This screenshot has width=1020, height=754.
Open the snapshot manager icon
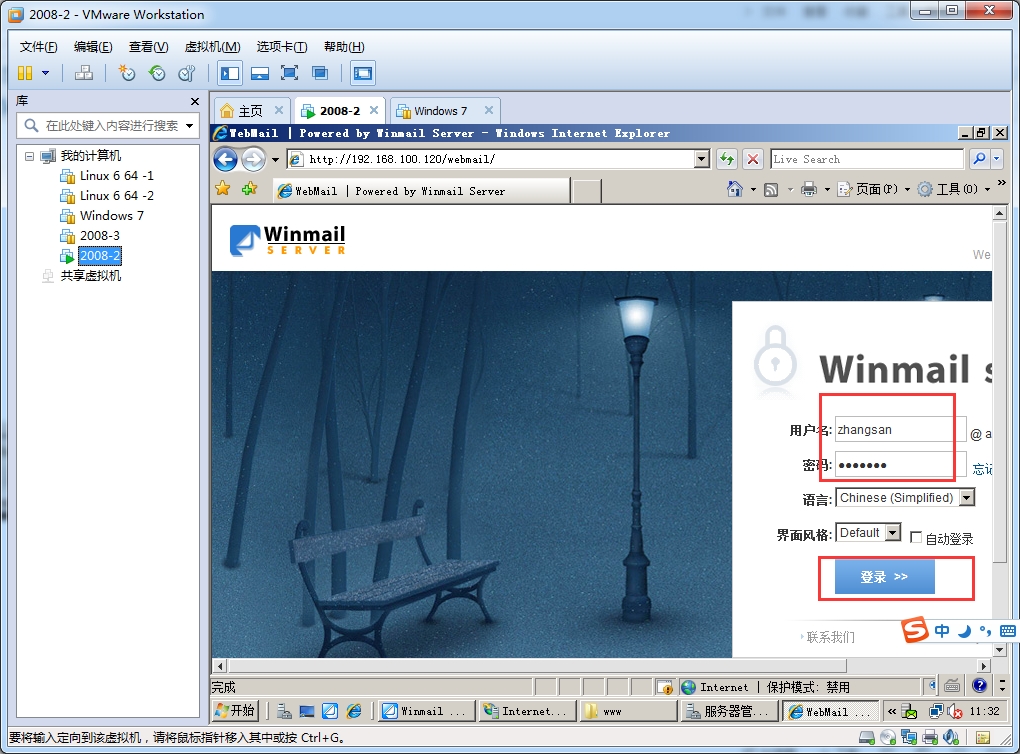[187, 73]
